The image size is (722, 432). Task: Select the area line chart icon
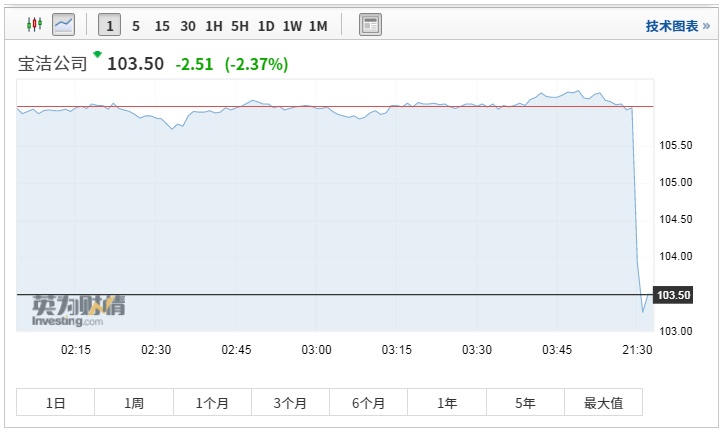coord(63,25)
